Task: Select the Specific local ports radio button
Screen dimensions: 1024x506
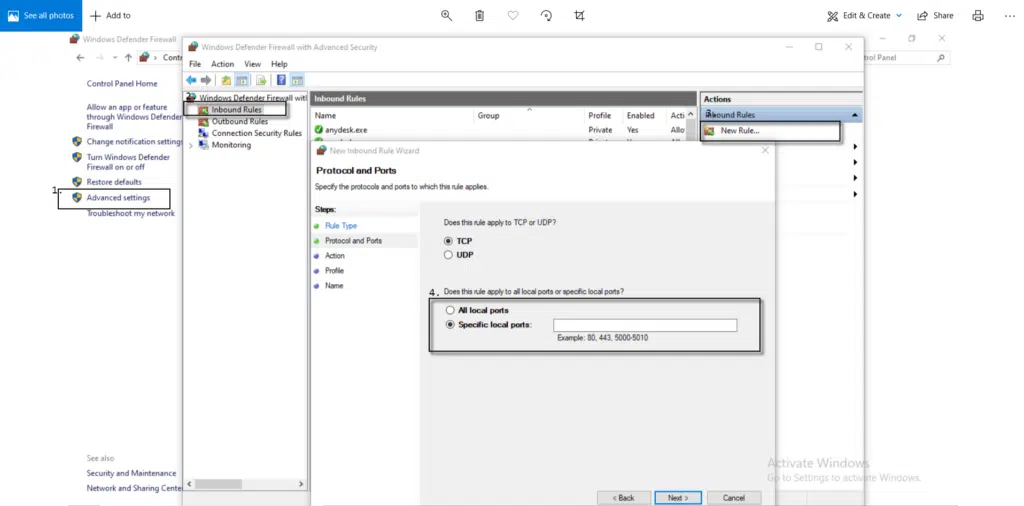Action: [449, 324]
